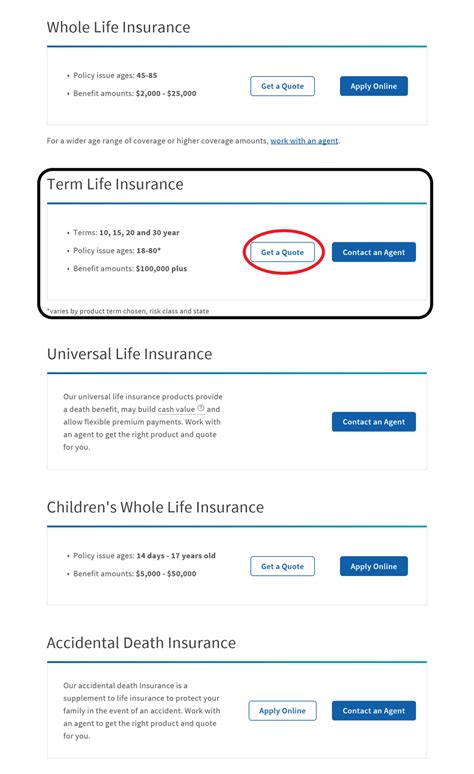Click the Whole Life Insurance heading

[118, 27]
